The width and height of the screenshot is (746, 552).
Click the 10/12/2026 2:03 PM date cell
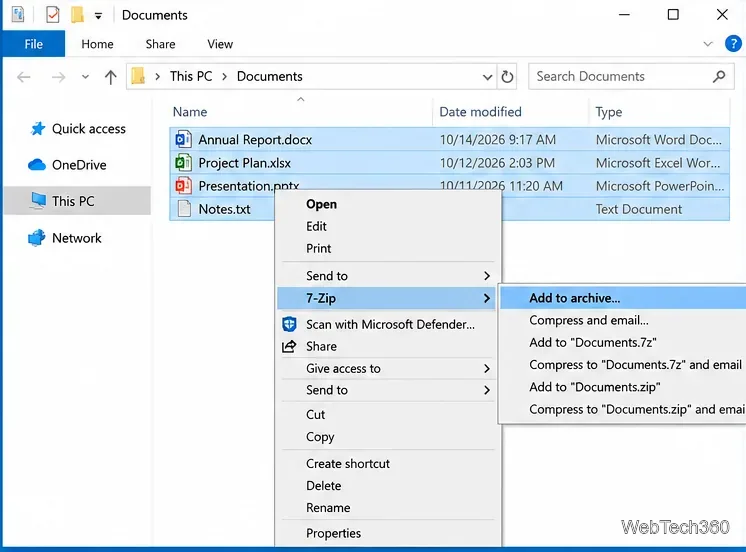[x=497, y=163]
